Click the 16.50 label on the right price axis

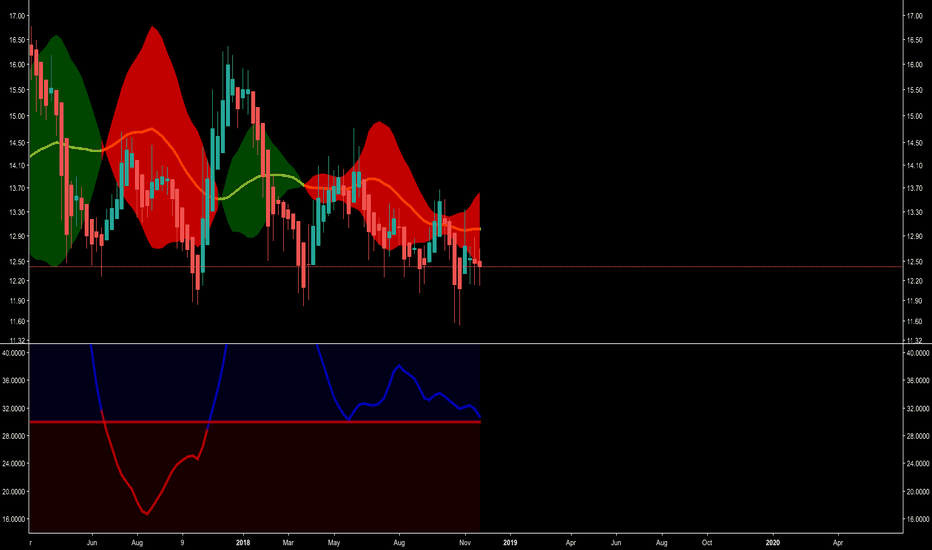click(914, 40)
